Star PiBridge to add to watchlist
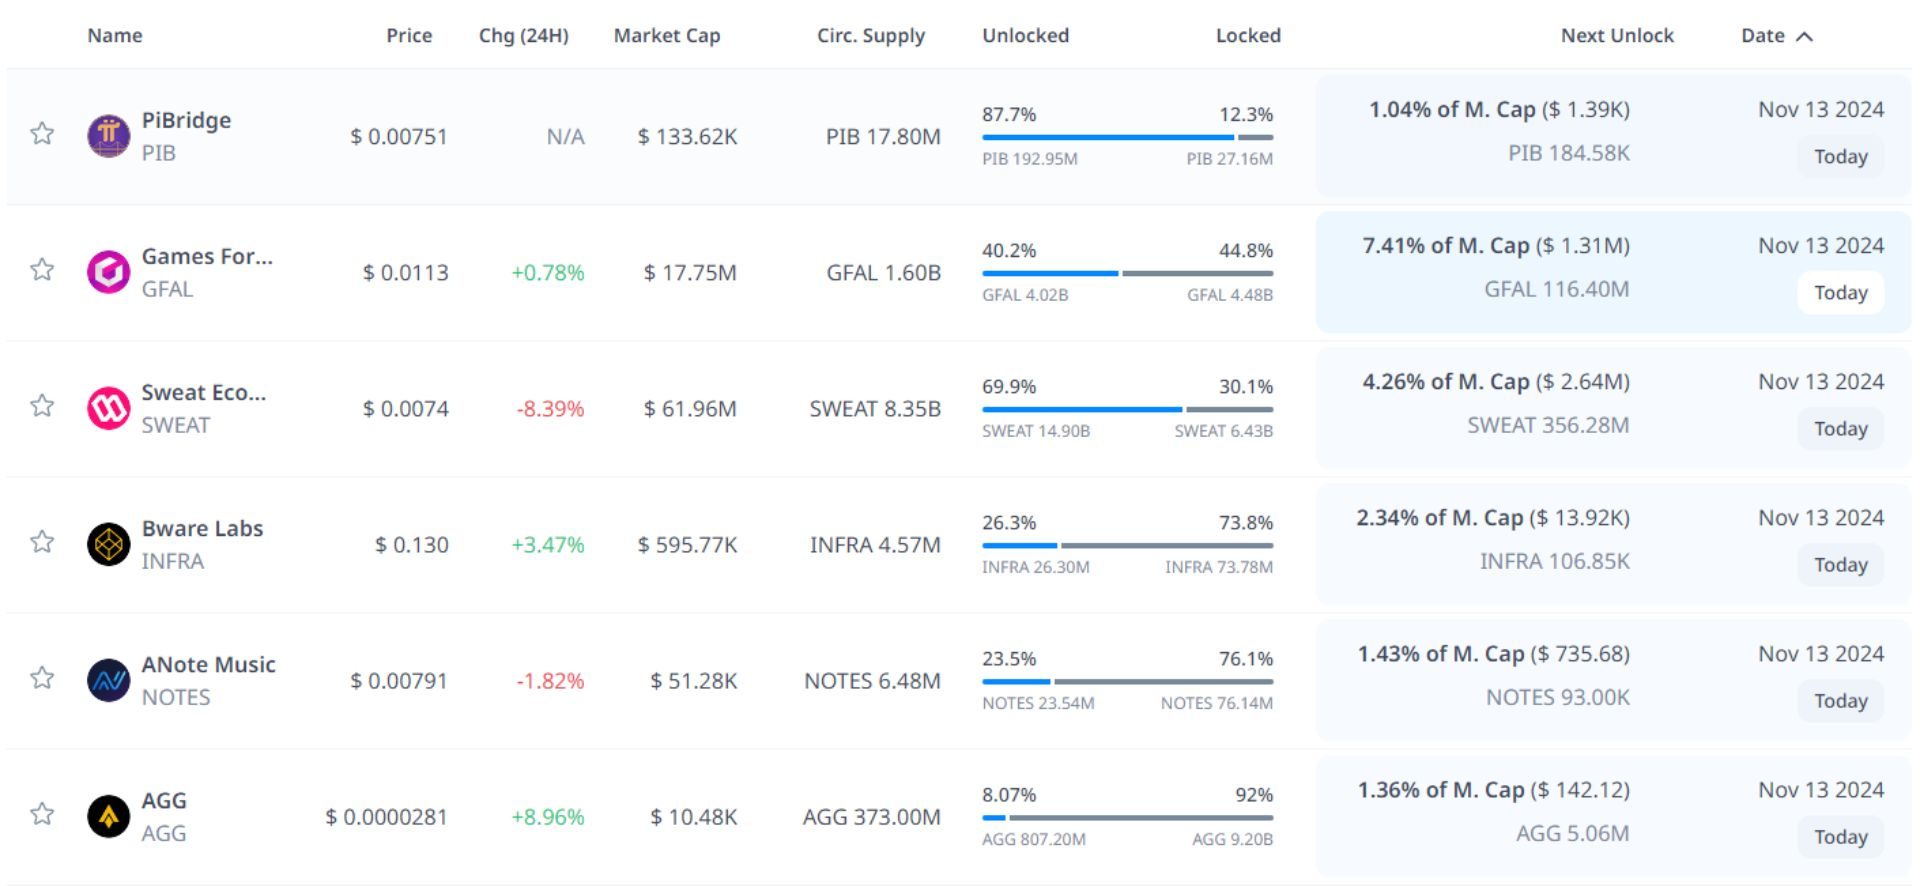 click(x=42, y=134)
